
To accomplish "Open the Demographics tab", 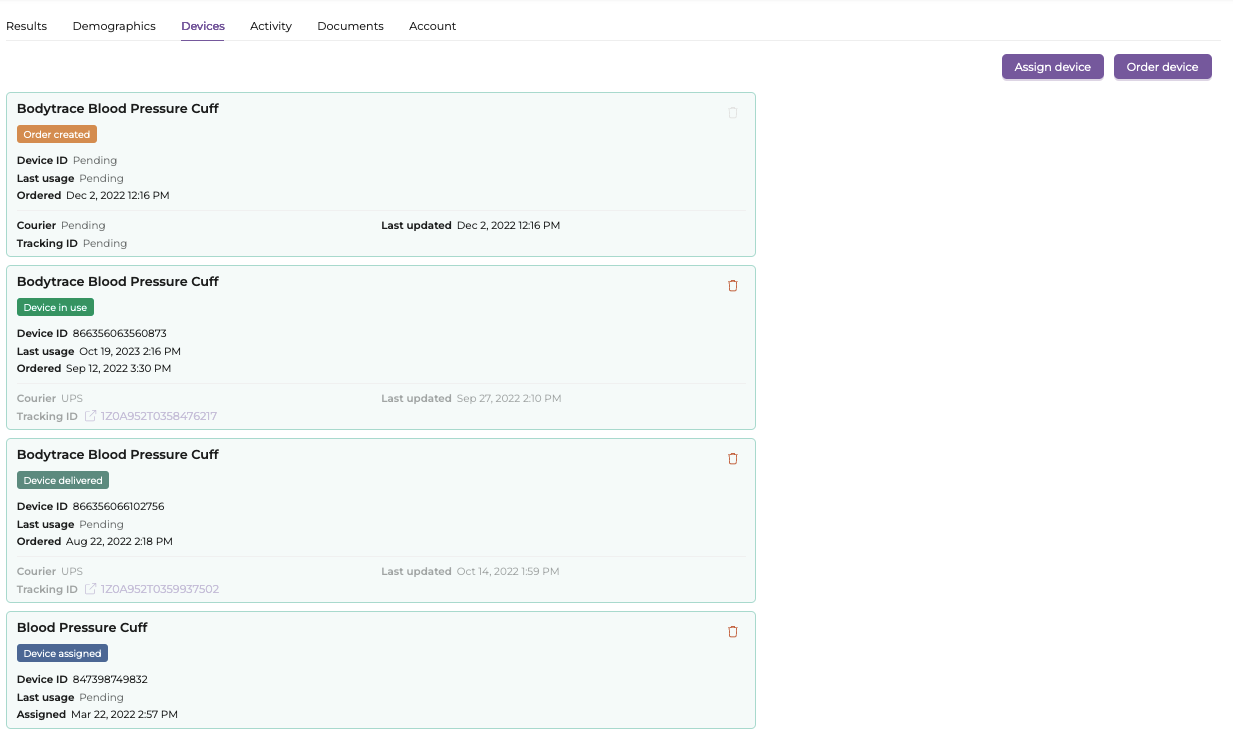I will pos(114,26).
